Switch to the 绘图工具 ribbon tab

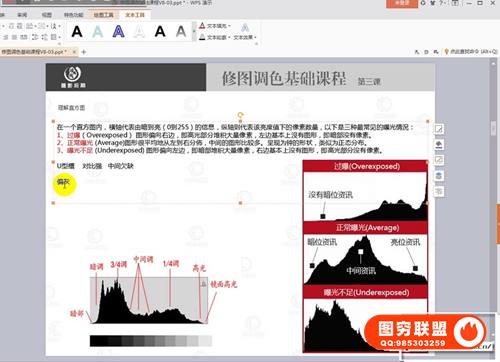click(x=103, y=15)
